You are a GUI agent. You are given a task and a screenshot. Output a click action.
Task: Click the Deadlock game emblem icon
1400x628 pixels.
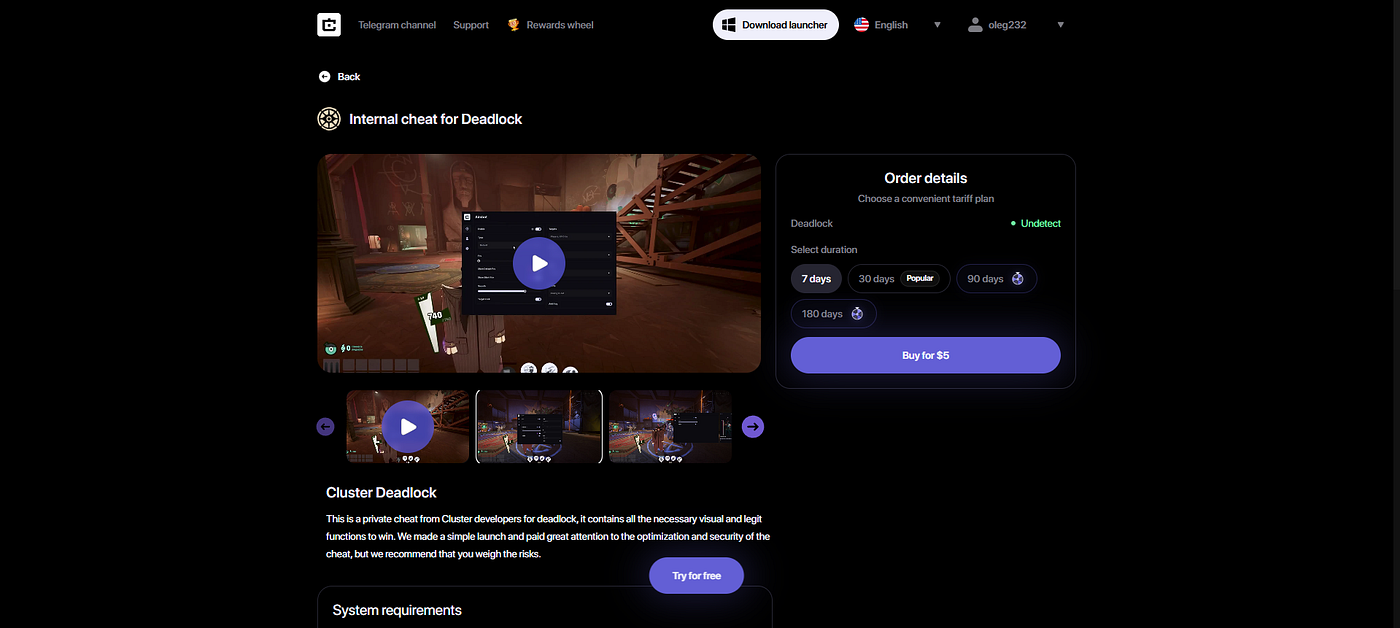coord(329,119)
